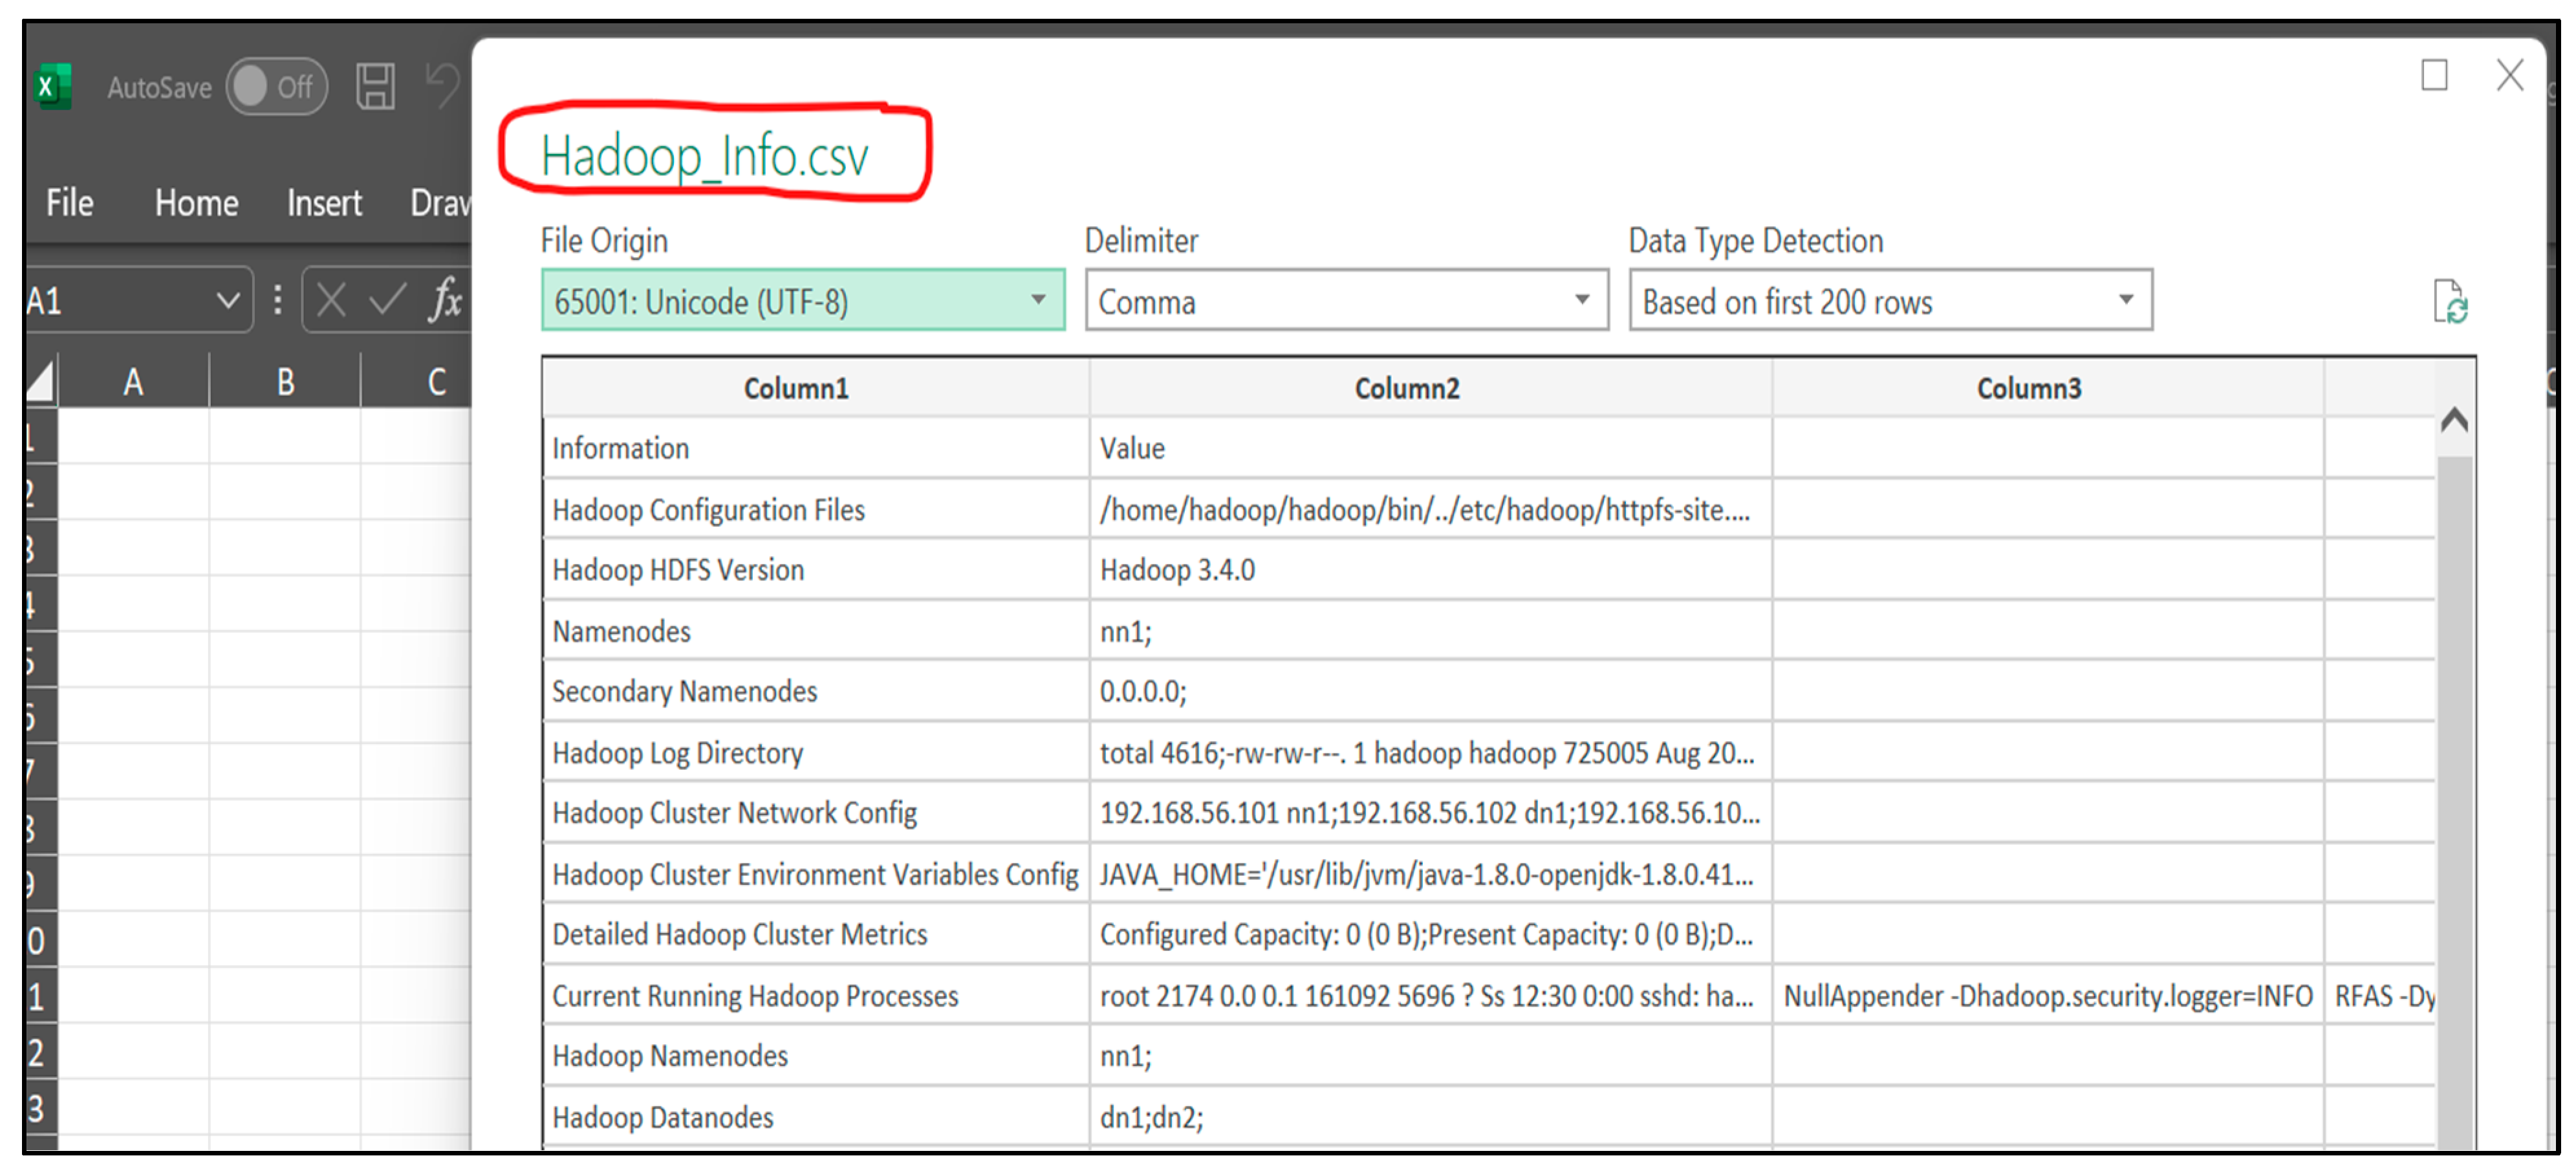
Task: Click the formula bar cancel X icon
Action: click(331, 299)
